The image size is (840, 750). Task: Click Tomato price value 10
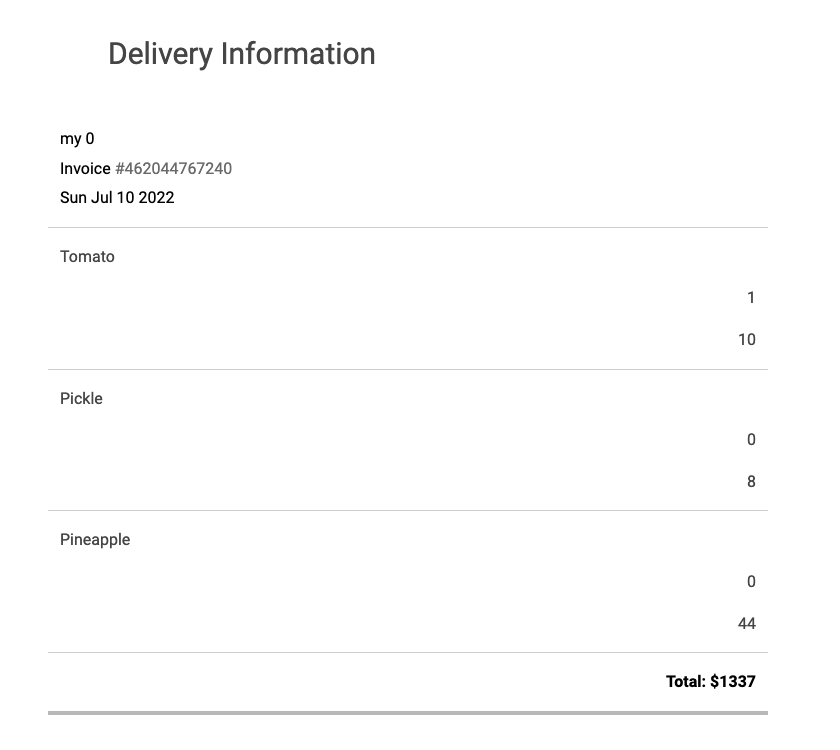point(747,340)
